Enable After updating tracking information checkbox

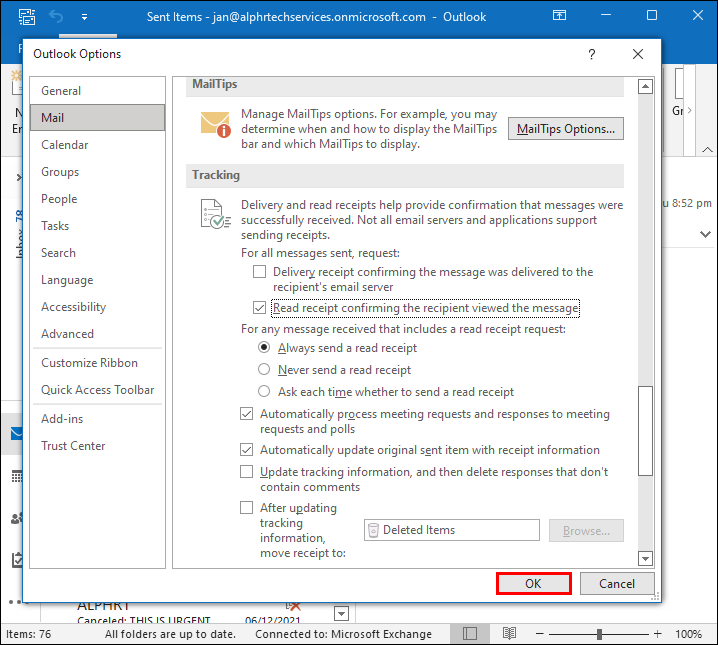[x=246, y=508]
